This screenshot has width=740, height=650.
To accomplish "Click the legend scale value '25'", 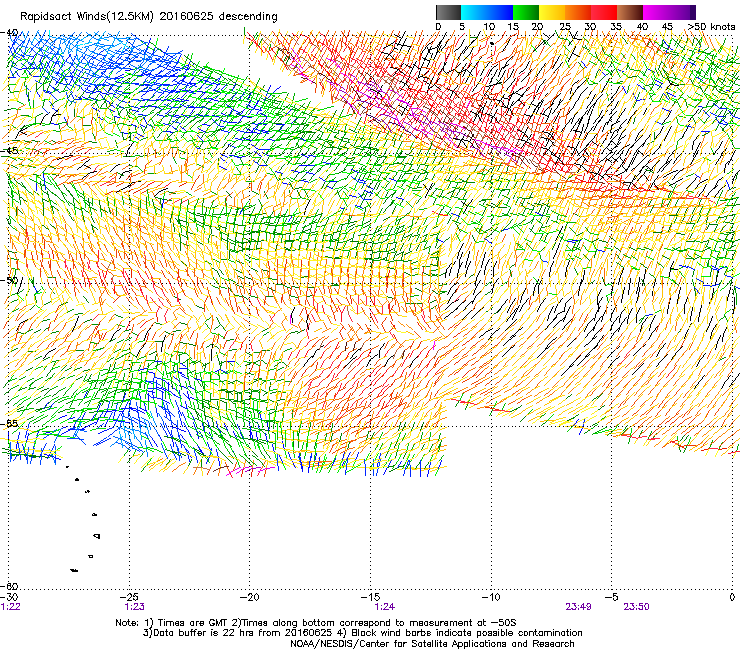I will 565,27.
